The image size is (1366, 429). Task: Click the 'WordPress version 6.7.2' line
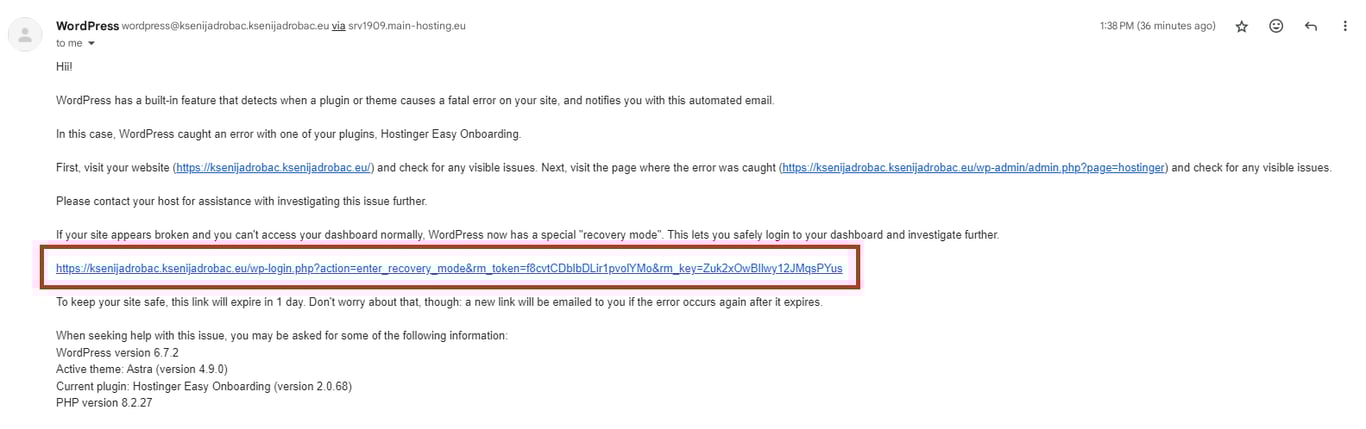pos(117,353)
